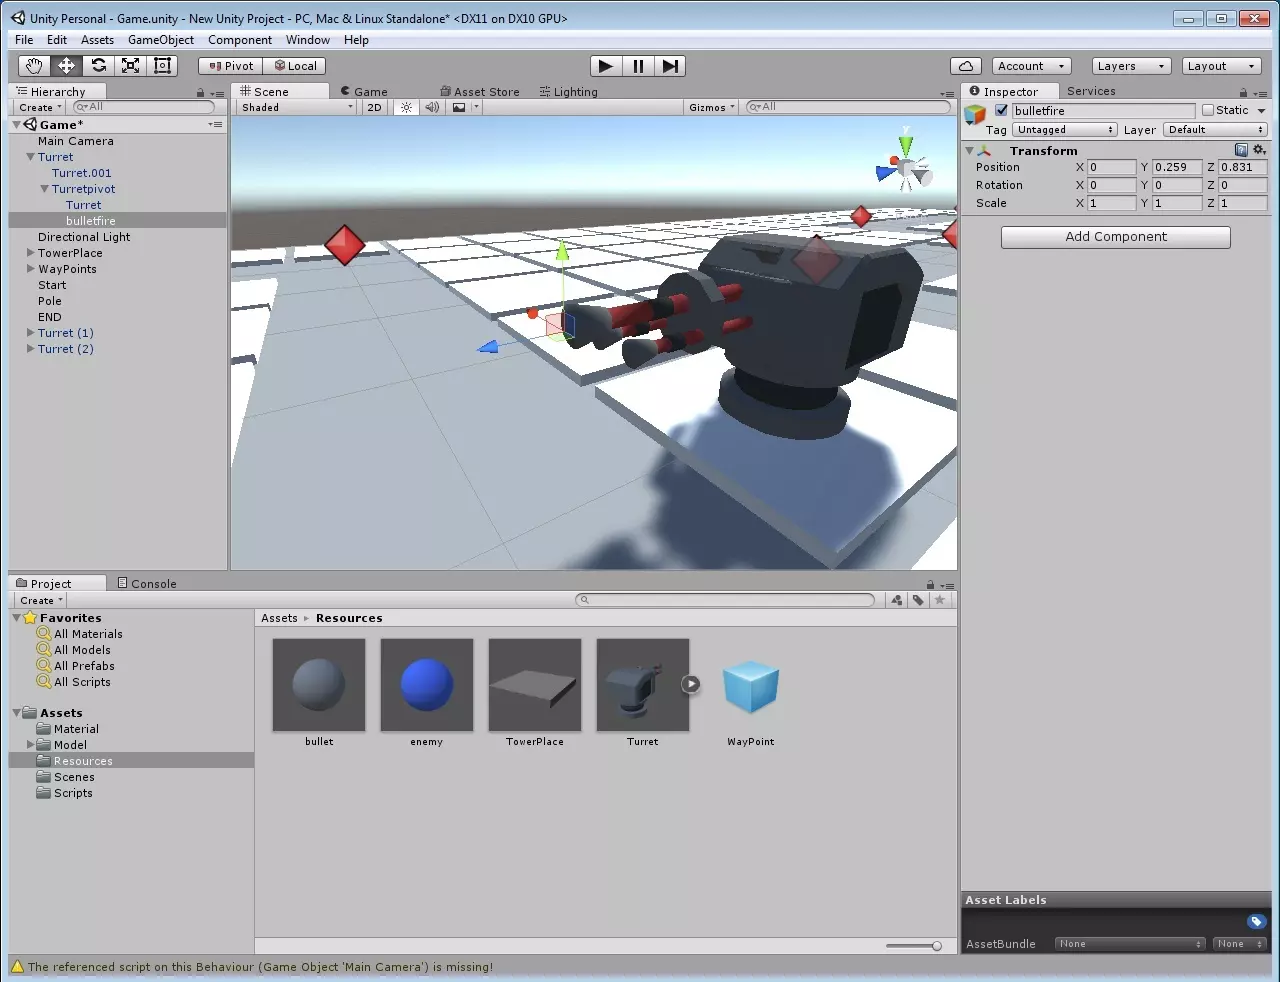This screenshot has width=1280, height=982.
Task: Toggle scene audio speaker icon
Action: point(432,107)
